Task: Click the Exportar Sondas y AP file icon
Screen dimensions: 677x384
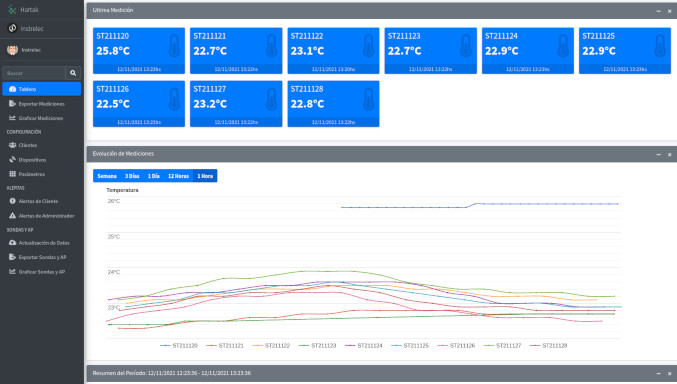Action: [13, 257]
